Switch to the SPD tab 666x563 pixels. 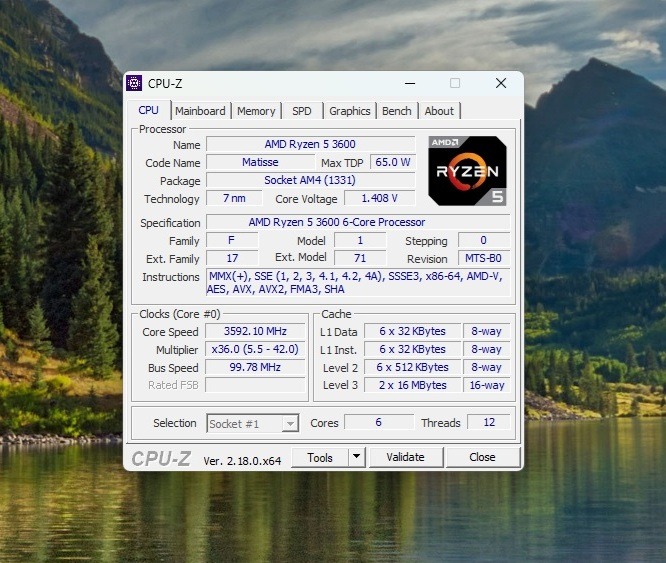pyautogui.click(x=302, y=111)
